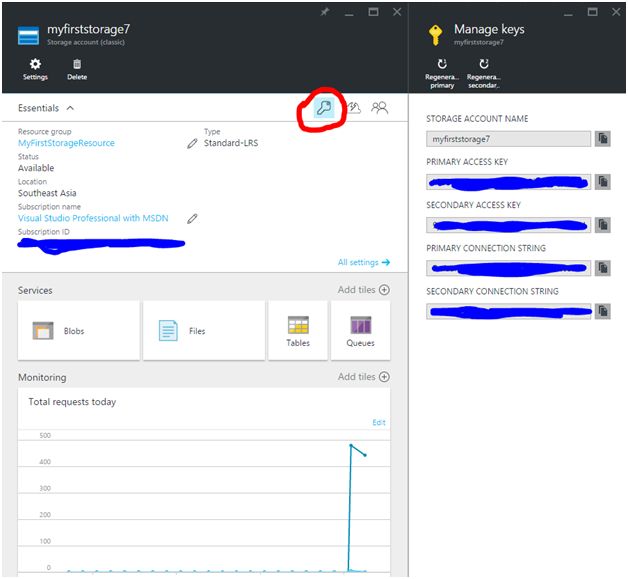This screenshot has height=579, width=628.
Task: Click the Total requests today chart title
Action: point(72,402)
